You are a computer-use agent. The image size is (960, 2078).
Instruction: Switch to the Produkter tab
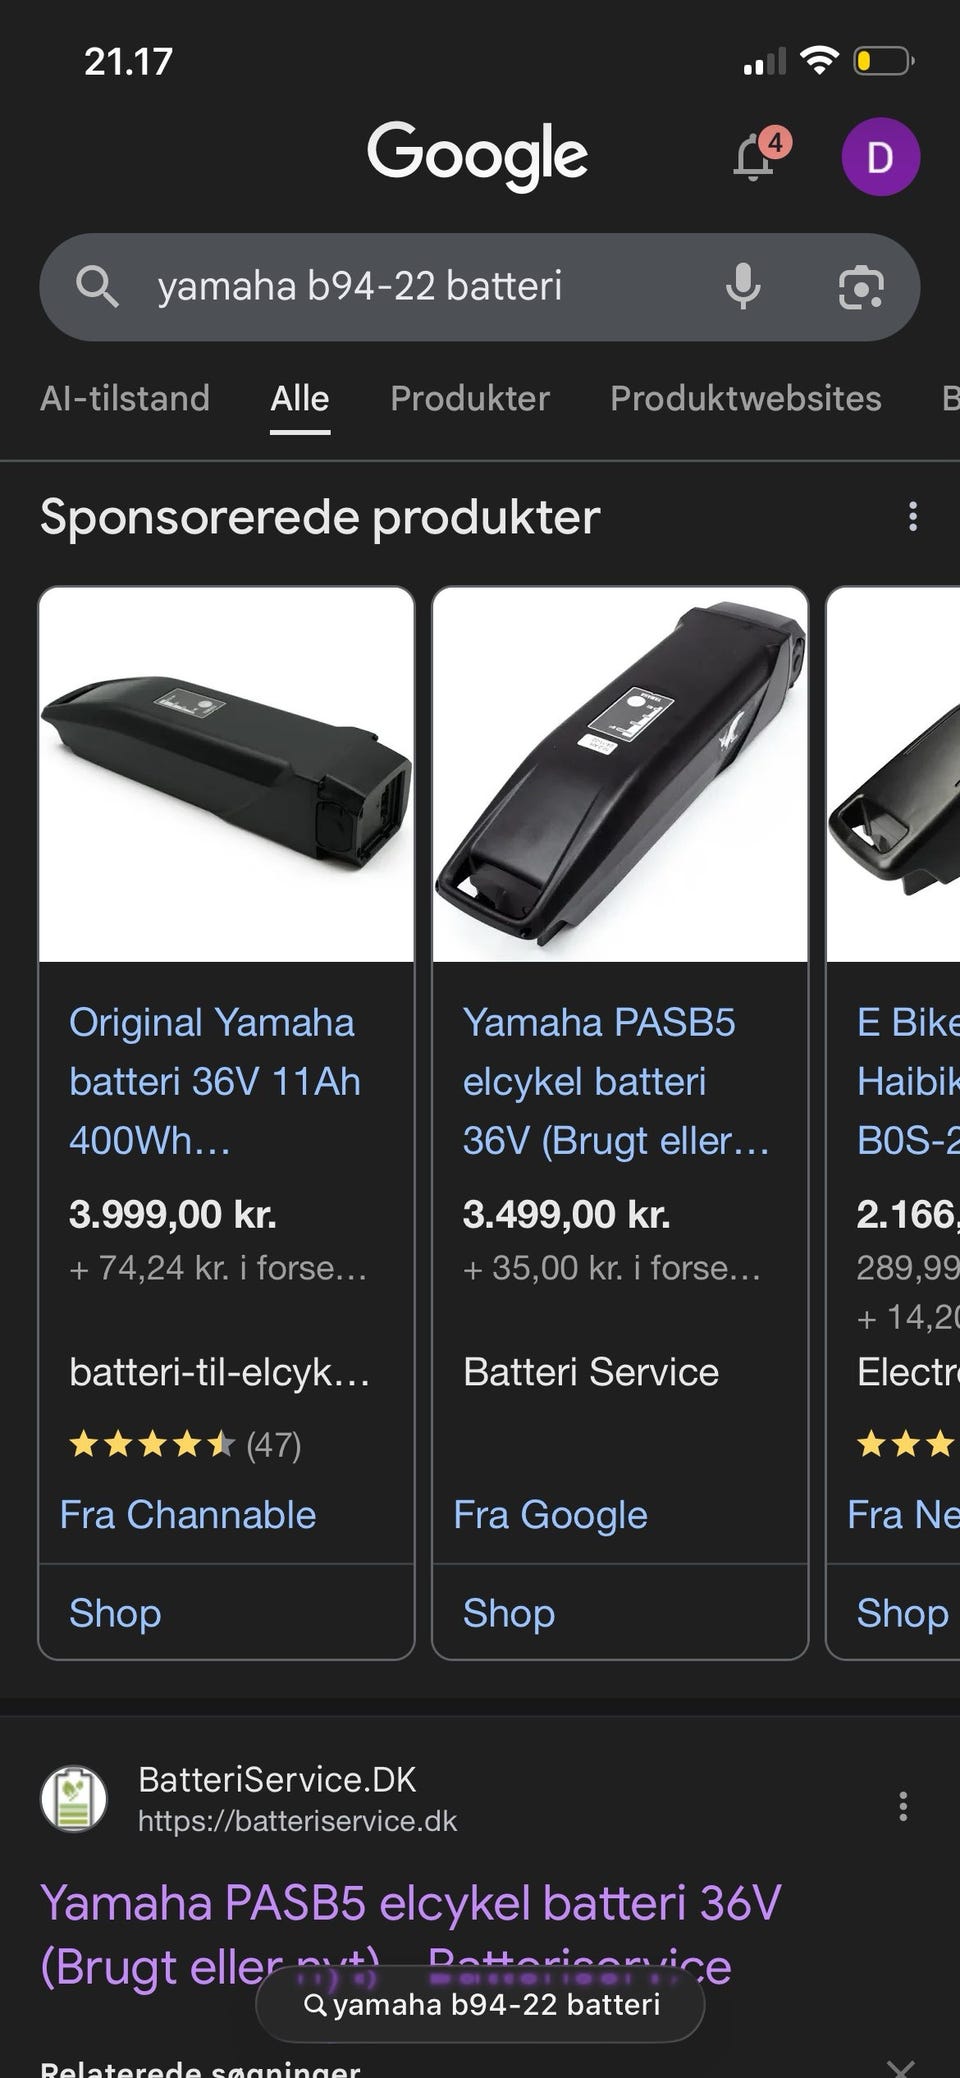tap(470, 398)
